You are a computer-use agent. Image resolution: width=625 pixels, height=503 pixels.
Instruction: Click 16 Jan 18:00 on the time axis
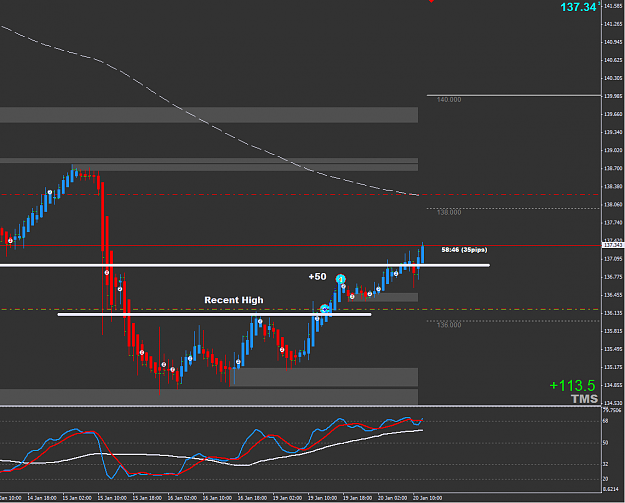253,498
